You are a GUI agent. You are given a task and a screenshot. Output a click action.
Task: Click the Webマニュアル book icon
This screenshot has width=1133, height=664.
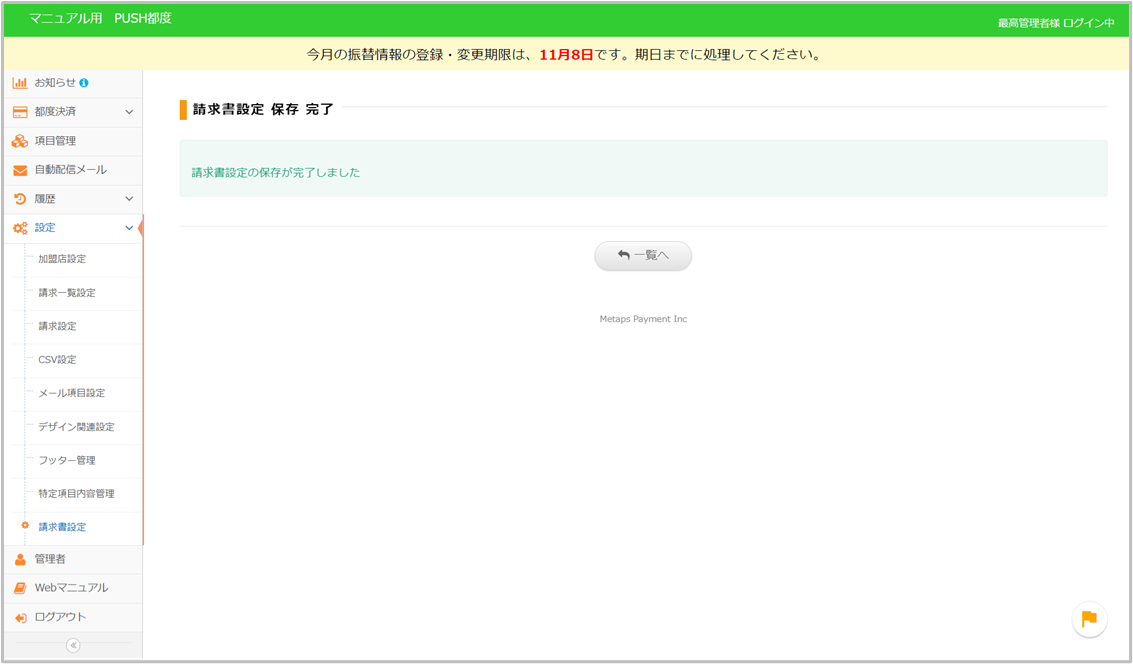pos(20,588)
